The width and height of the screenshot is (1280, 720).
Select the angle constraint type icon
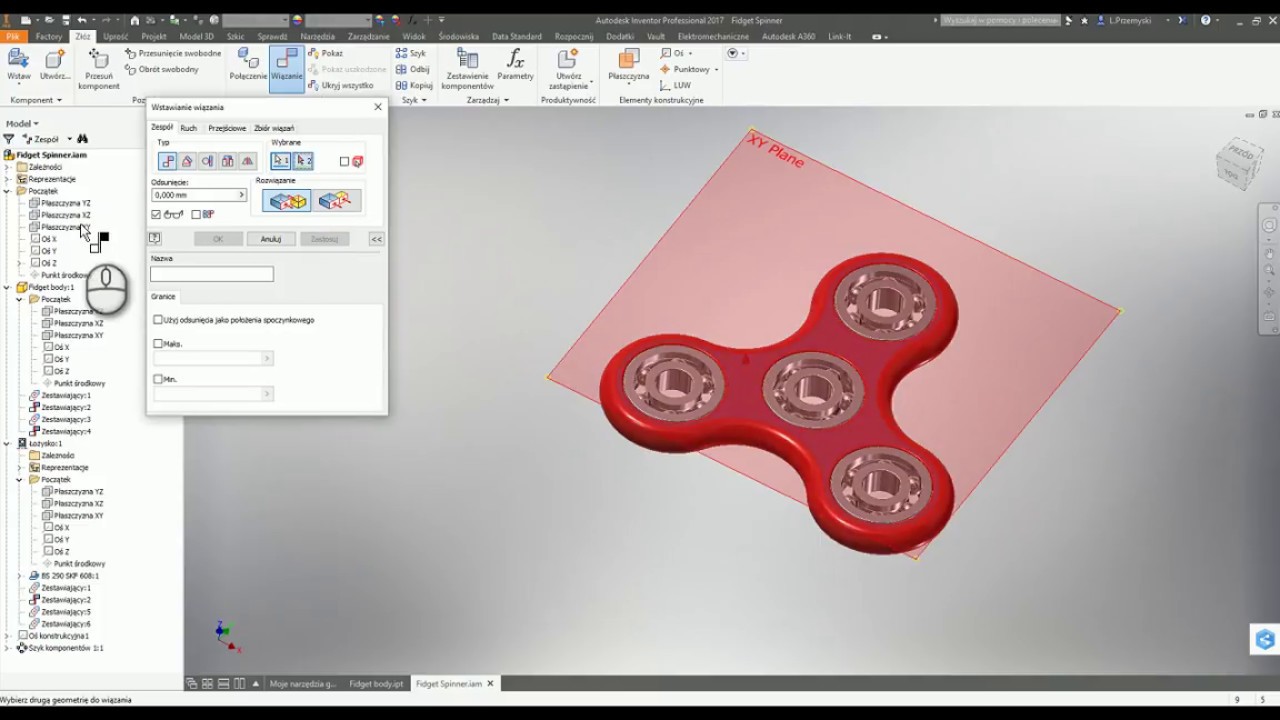tap(187, 161)
